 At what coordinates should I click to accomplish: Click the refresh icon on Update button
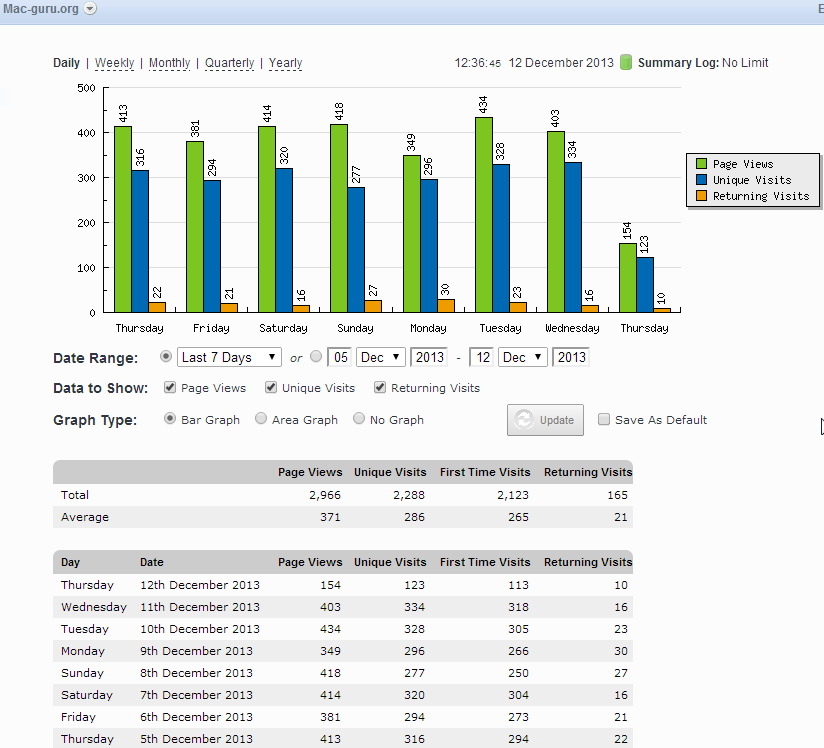523,419
